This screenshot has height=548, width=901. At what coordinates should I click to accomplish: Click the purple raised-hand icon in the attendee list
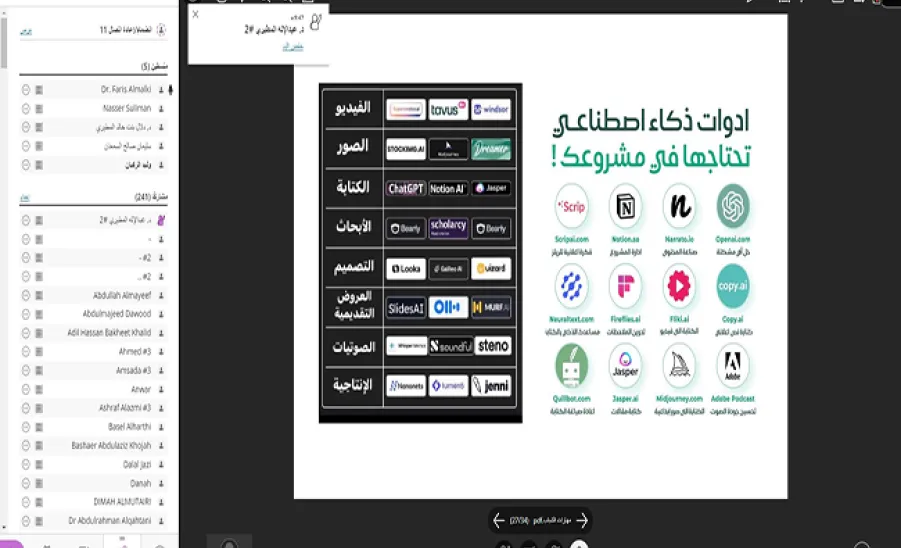161,220
